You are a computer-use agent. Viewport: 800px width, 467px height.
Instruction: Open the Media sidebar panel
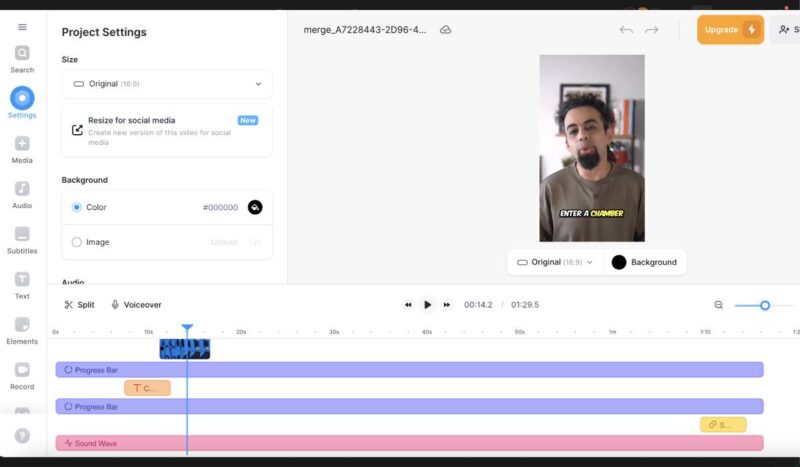coord(22,150)
